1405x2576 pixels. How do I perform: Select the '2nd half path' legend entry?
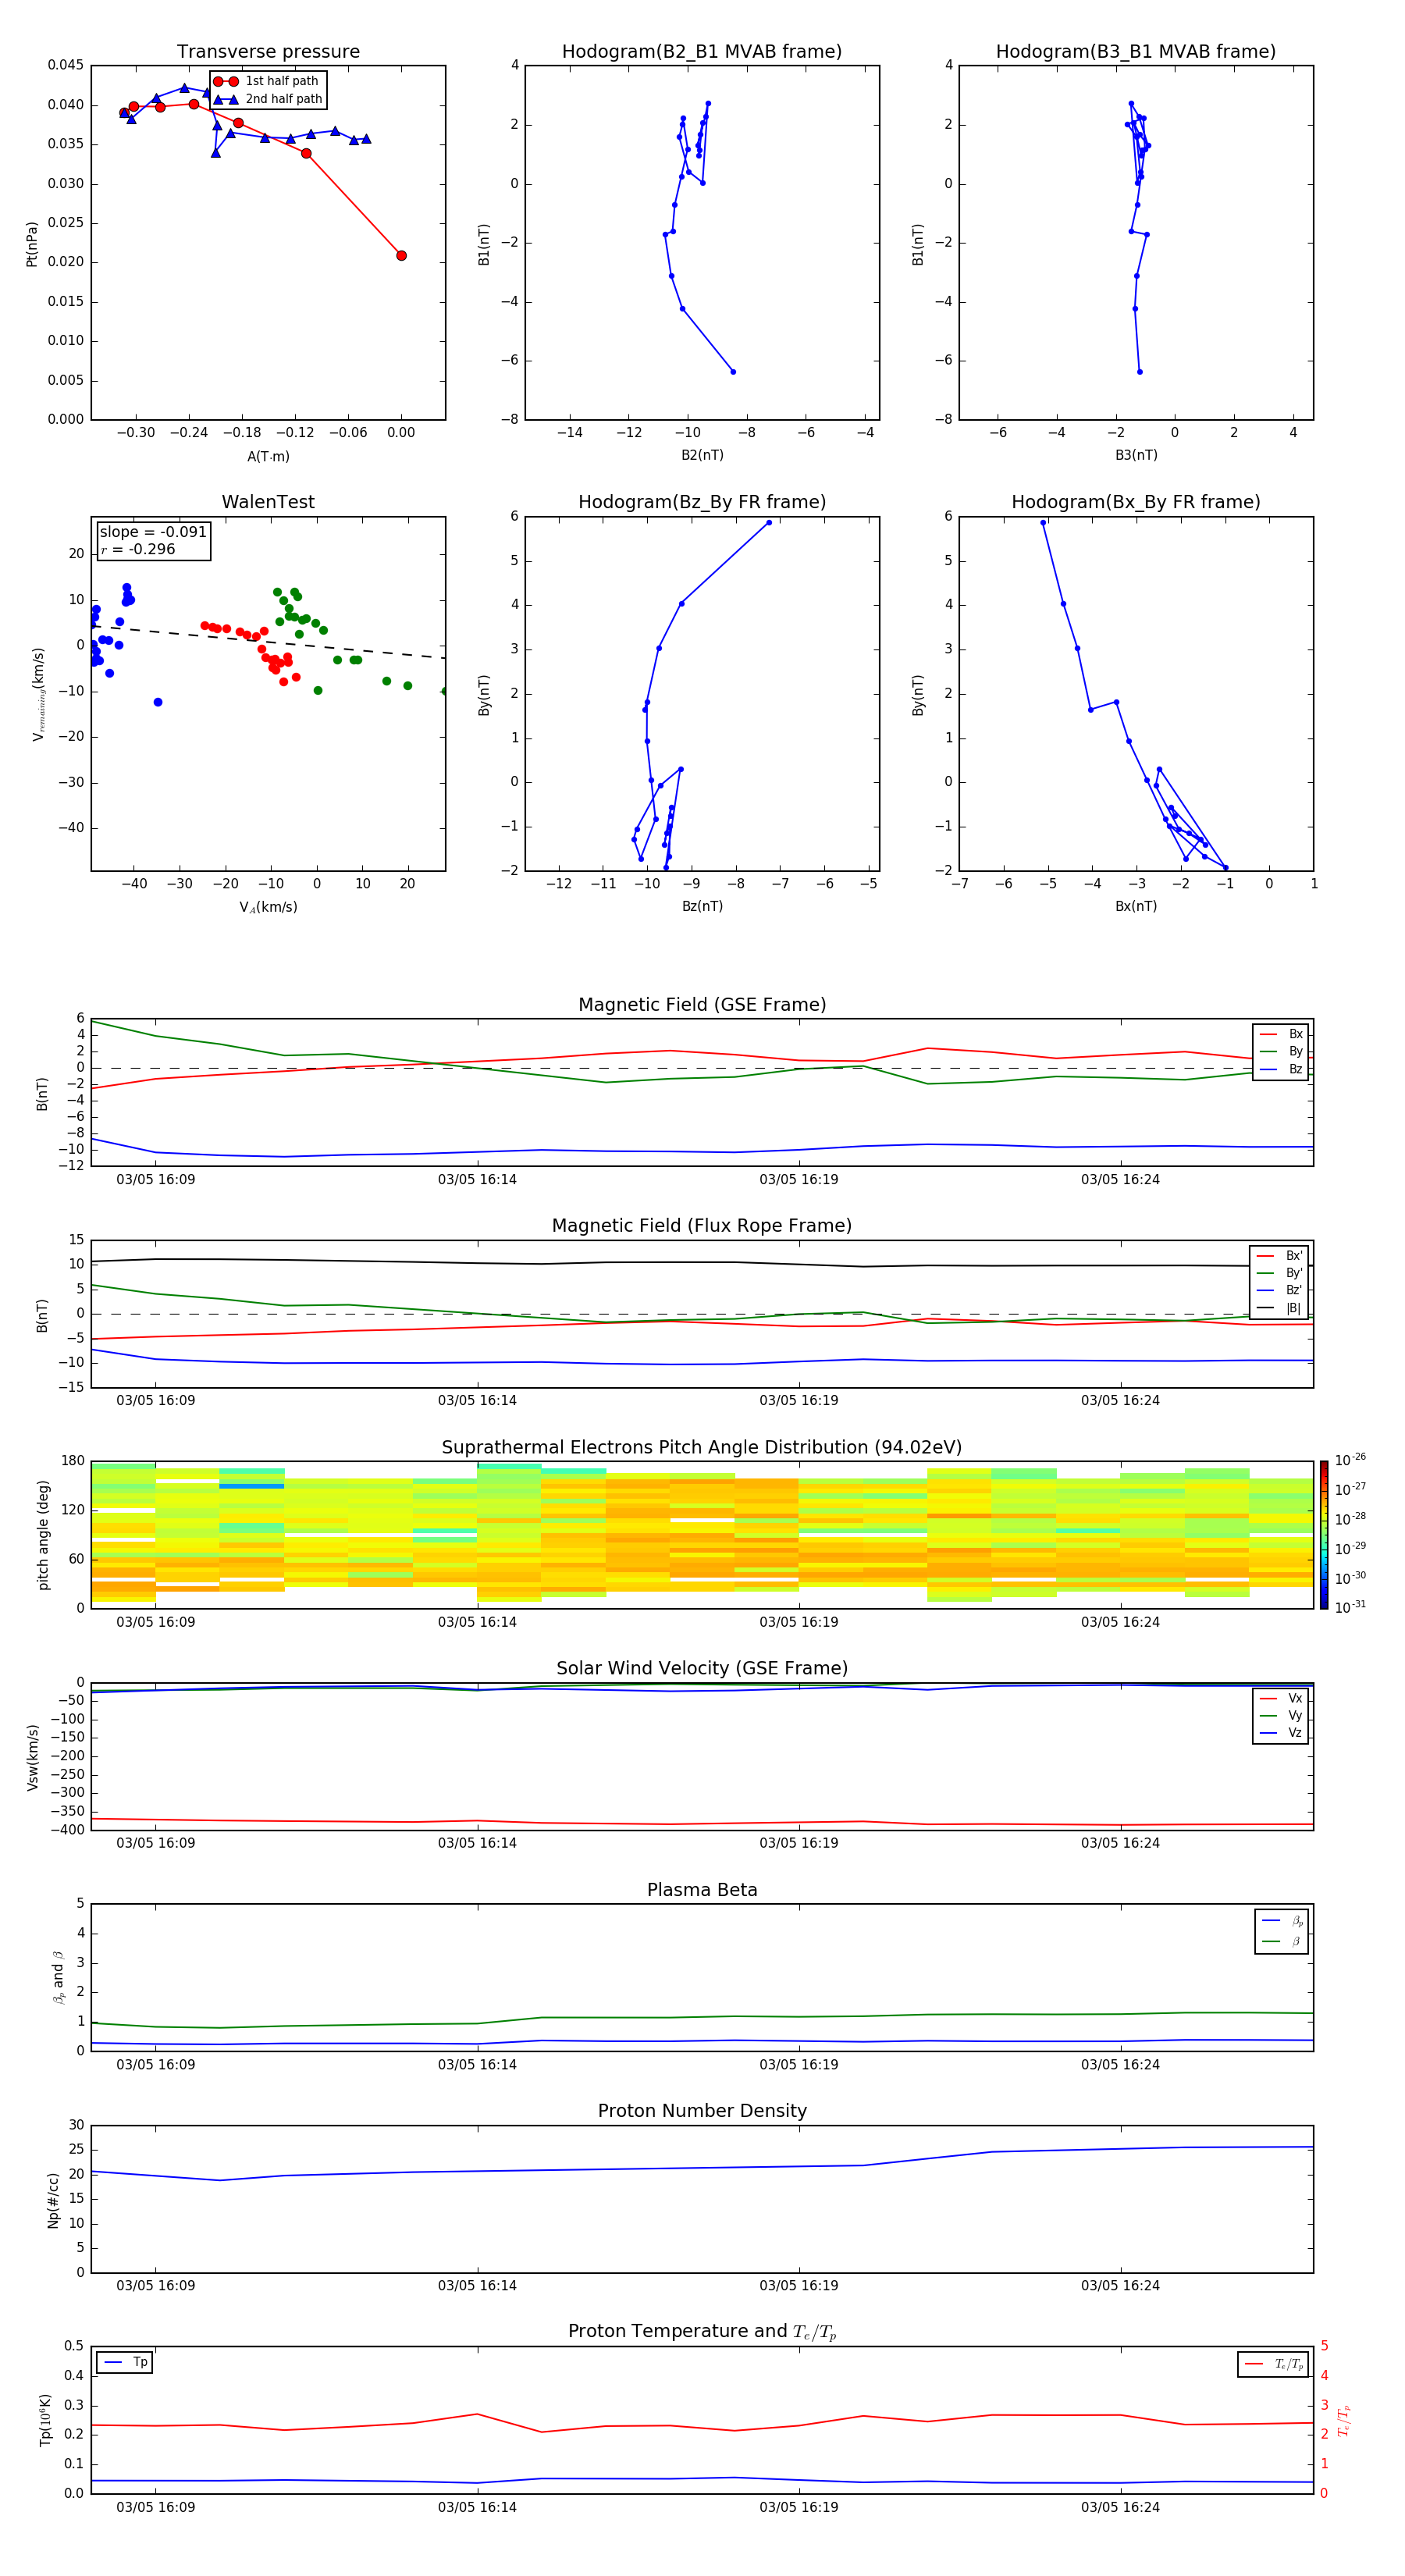click(268, 99)
